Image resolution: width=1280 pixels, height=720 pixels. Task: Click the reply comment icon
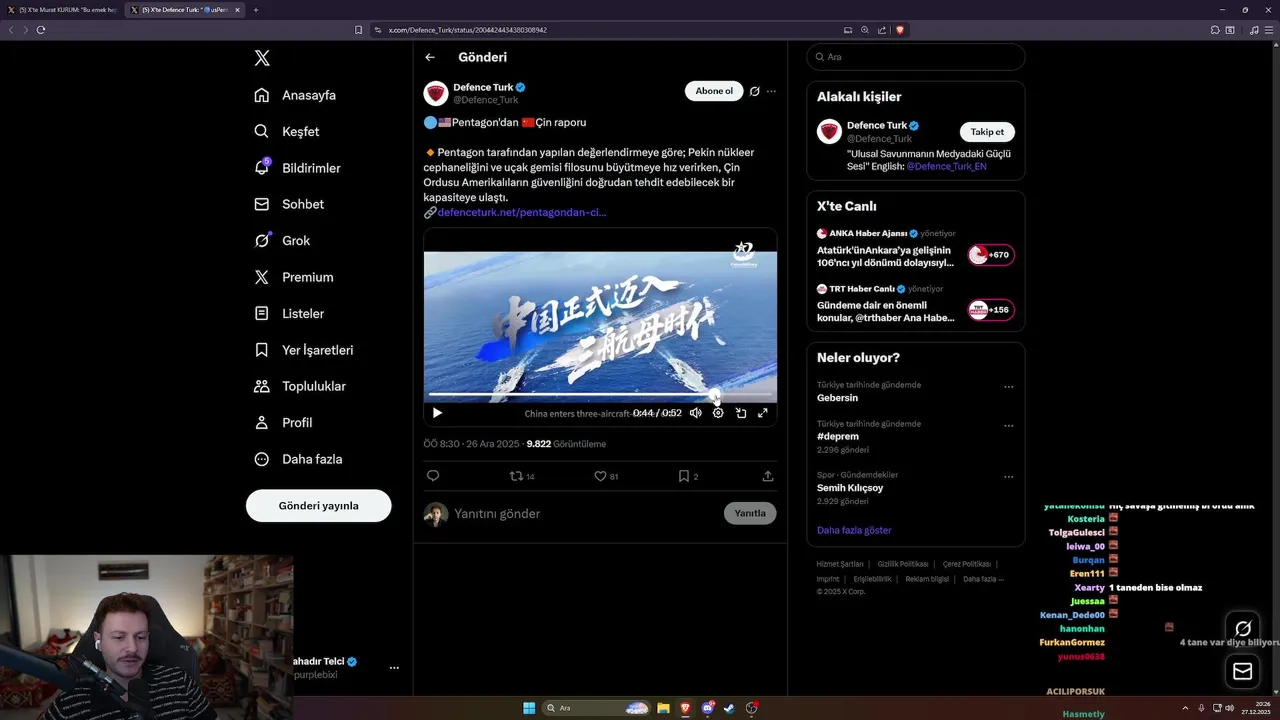433,476
